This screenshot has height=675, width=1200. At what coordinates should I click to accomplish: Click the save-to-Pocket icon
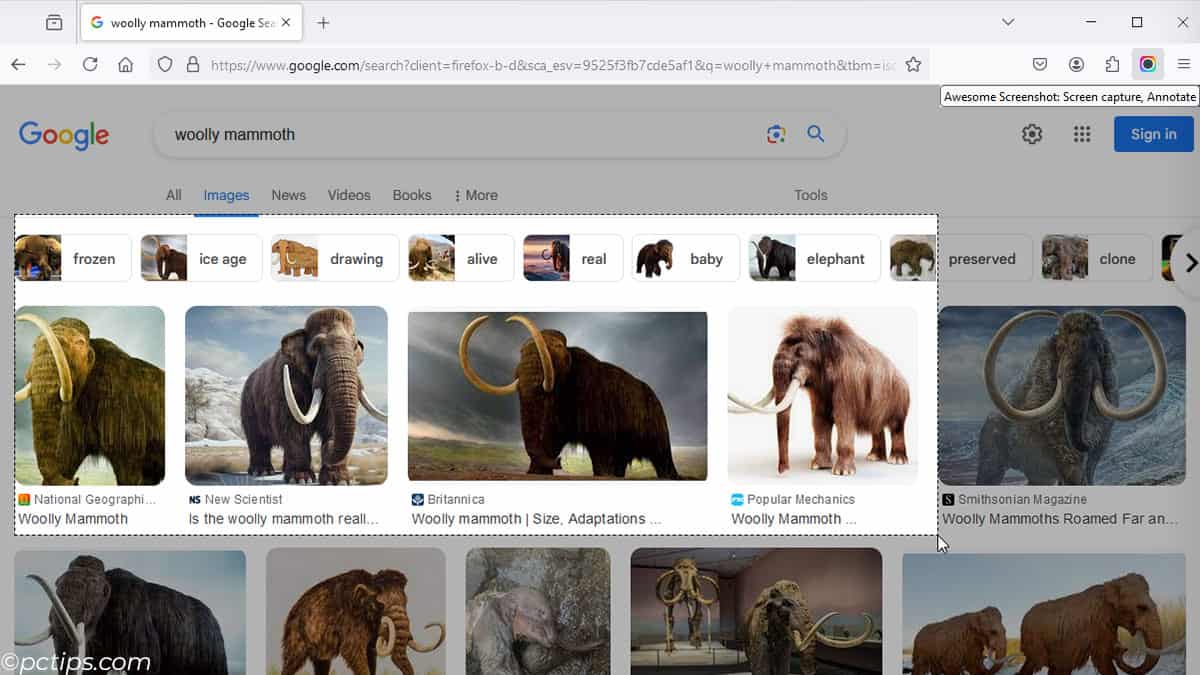1040,63
